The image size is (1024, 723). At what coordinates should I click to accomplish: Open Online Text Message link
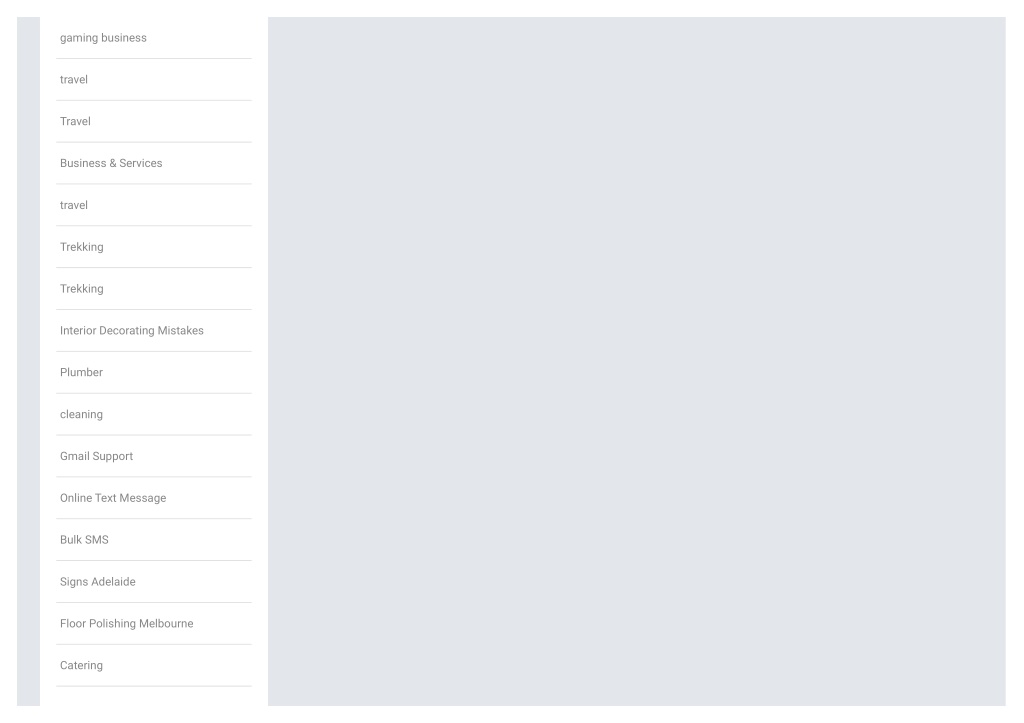pyautogui.click(x=113, y=498)
